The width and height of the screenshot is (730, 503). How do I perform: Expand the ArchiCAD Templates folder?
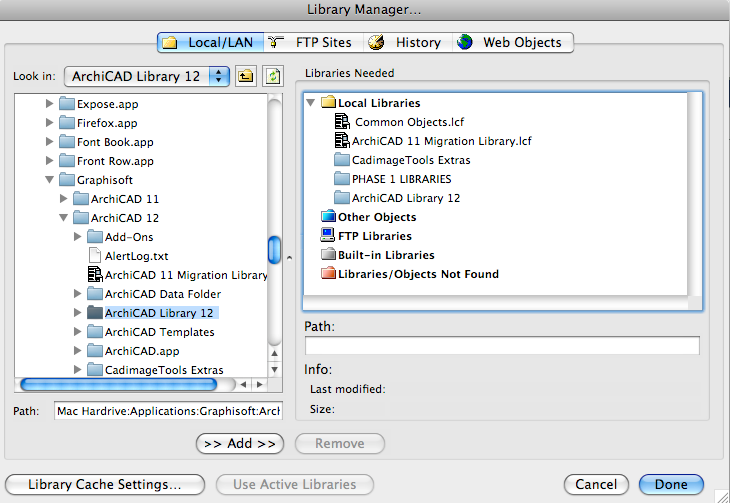[x=78, y=332]
